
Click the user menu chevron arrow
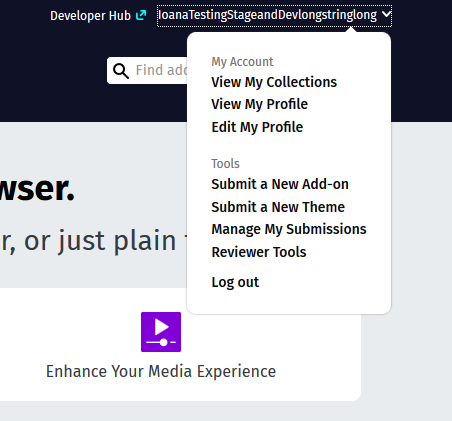click(x=386, y=14)
